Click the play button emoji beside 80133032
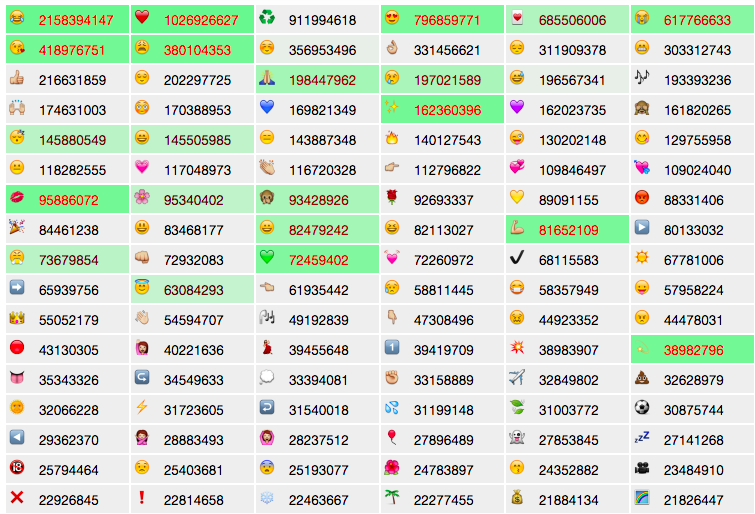The width and height of the screenshot is (755, 514). tap(642, 227)
